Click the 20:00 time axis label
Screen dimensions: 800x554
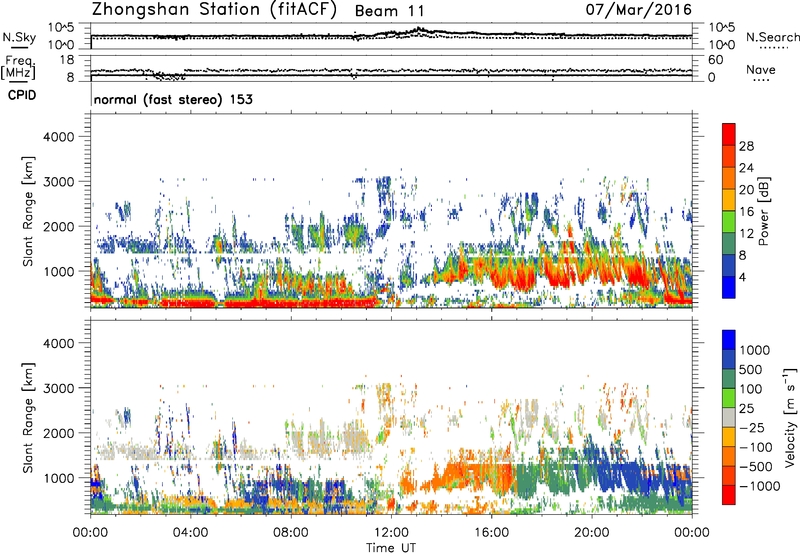click(591, 533)
